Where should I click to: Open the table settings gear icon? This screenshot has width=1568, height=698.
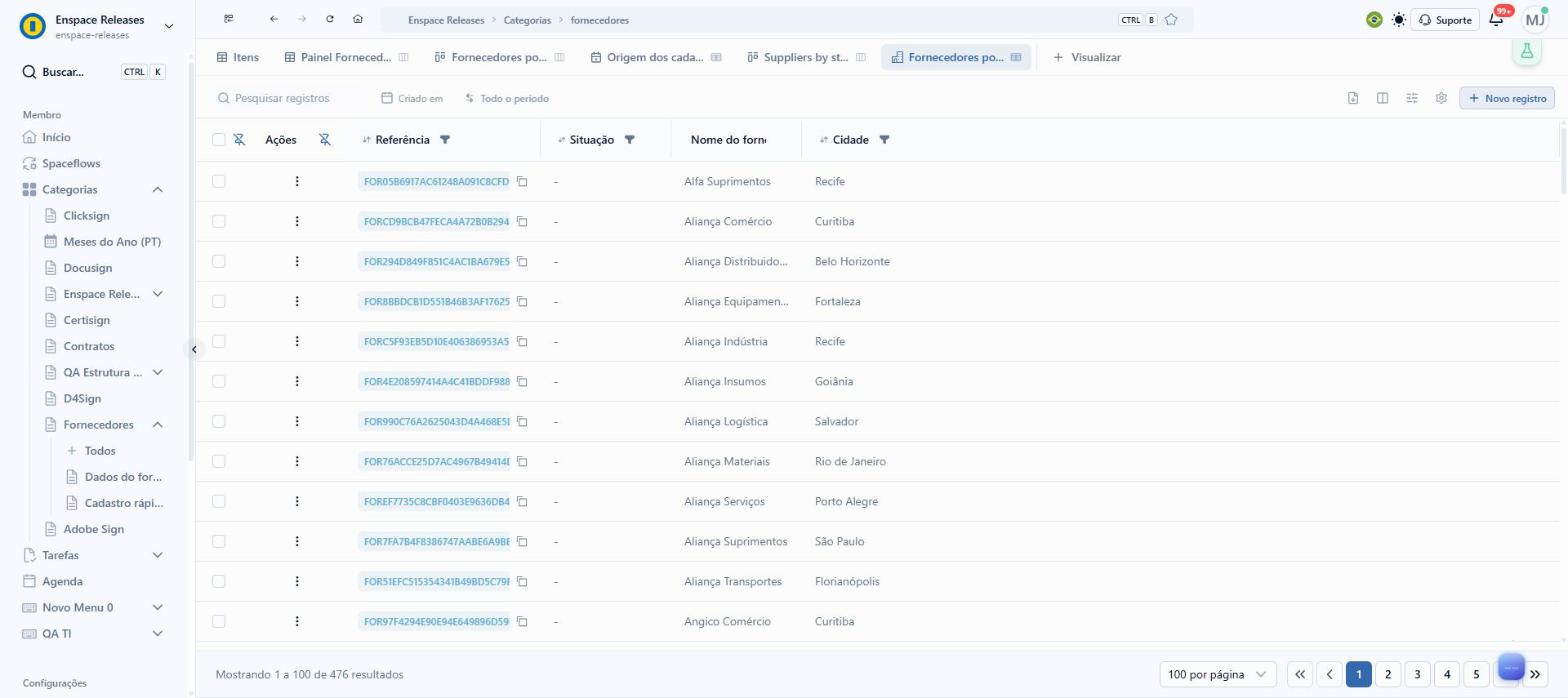point(1441,98)
